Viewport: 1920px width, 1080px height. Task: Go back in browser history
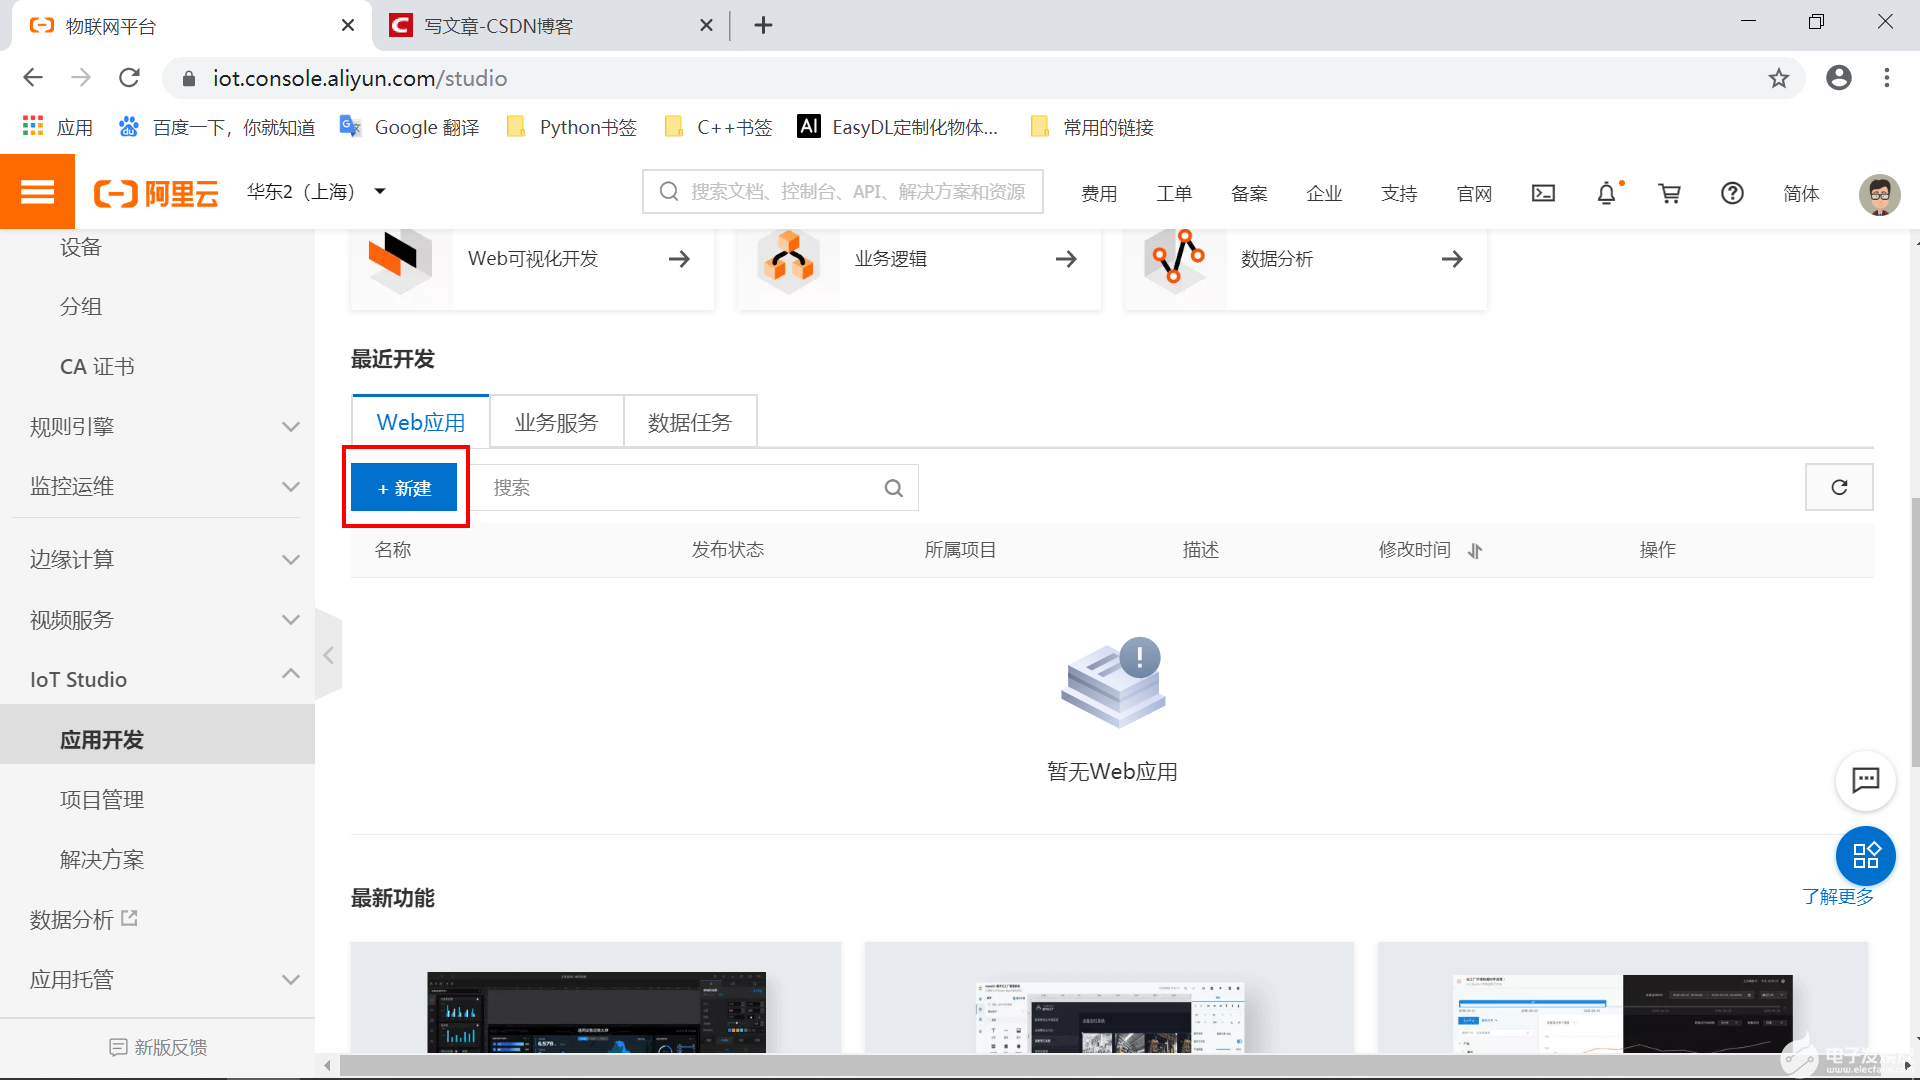coord(33,78)
